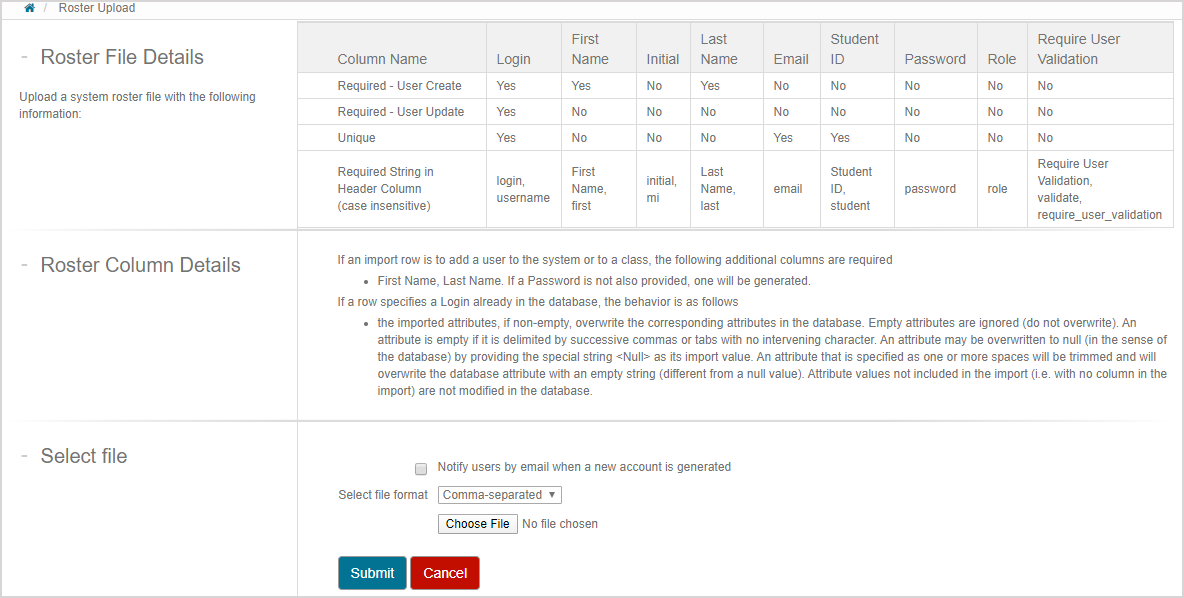Viewport: 1184px width, 598px height.
Task: Click the Student ID column header
Action: (854, 49)
